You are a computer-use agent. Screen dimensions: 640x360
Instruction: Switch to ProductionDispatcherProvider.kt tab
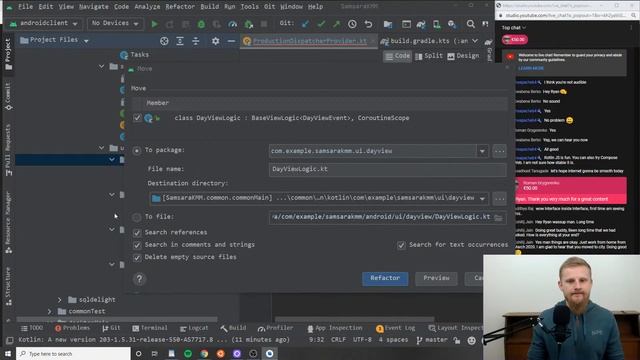[x=309, y=41]
